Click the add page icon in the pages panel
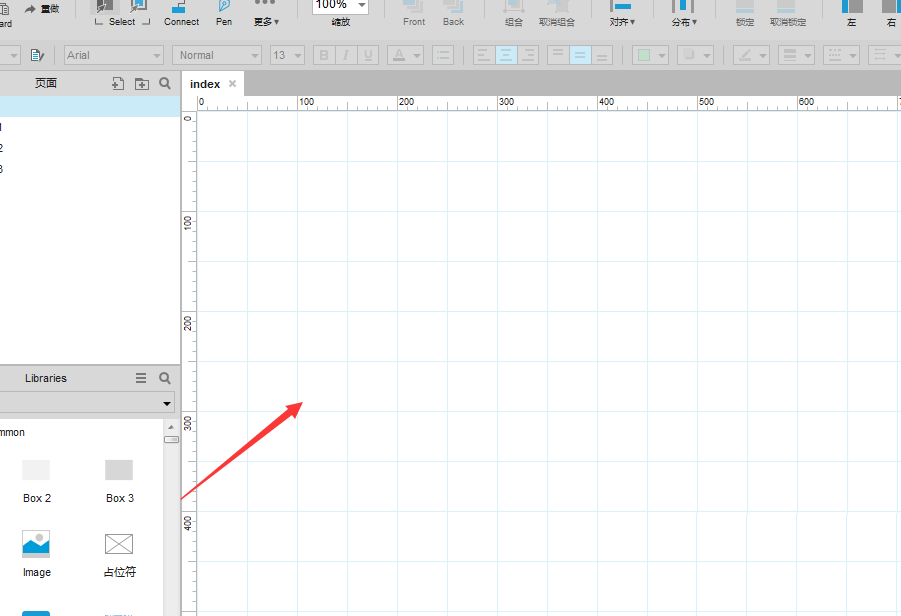This screenshot has height=616, width=901. coord(118,84)
